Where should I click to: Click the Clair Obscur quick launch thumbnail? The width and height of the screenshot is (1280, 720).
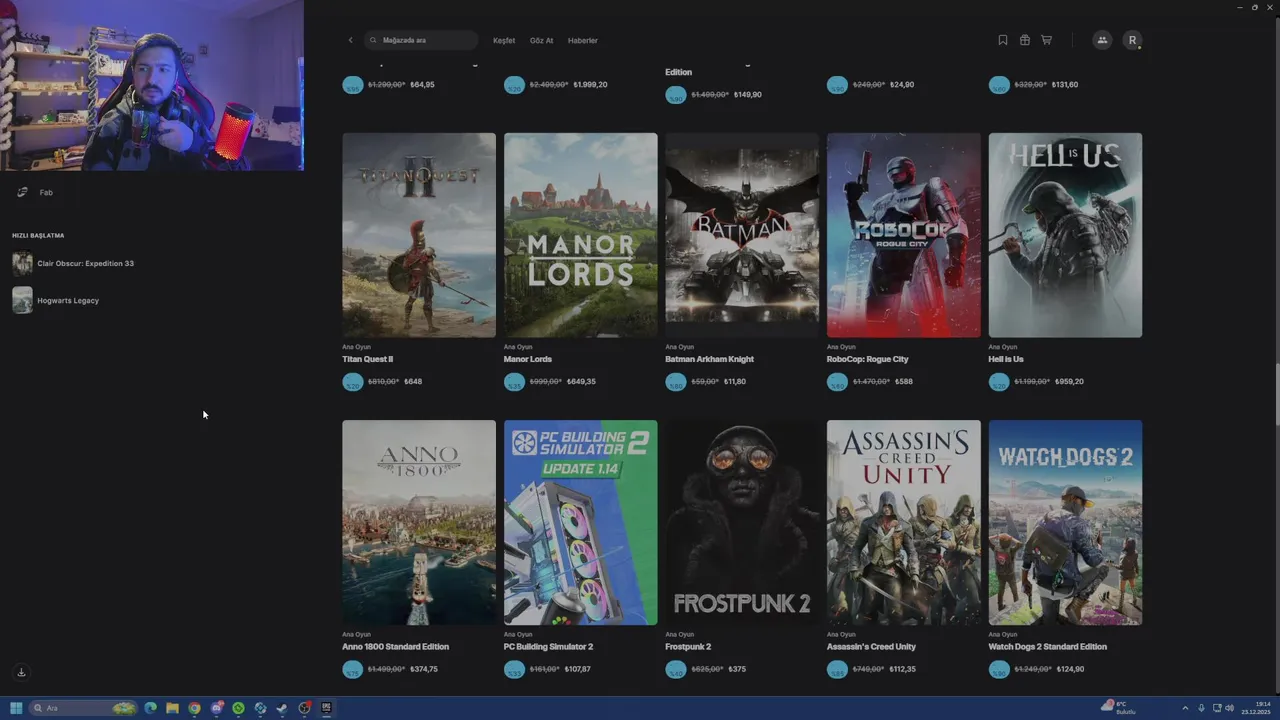coord(22,264)
